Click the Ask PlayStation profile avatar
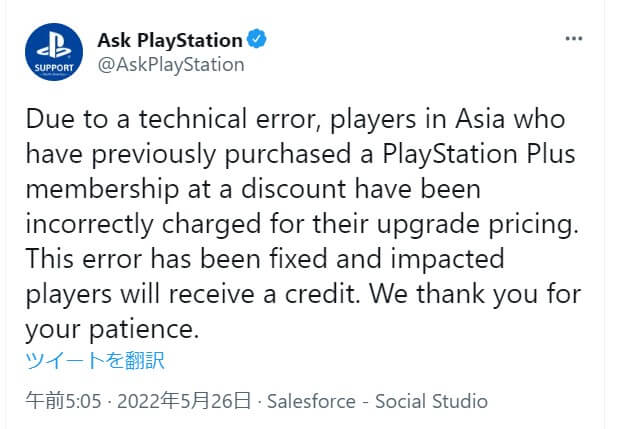Viewport: 628px width, 429px height. pyautogui.click(x=54, y=52)
